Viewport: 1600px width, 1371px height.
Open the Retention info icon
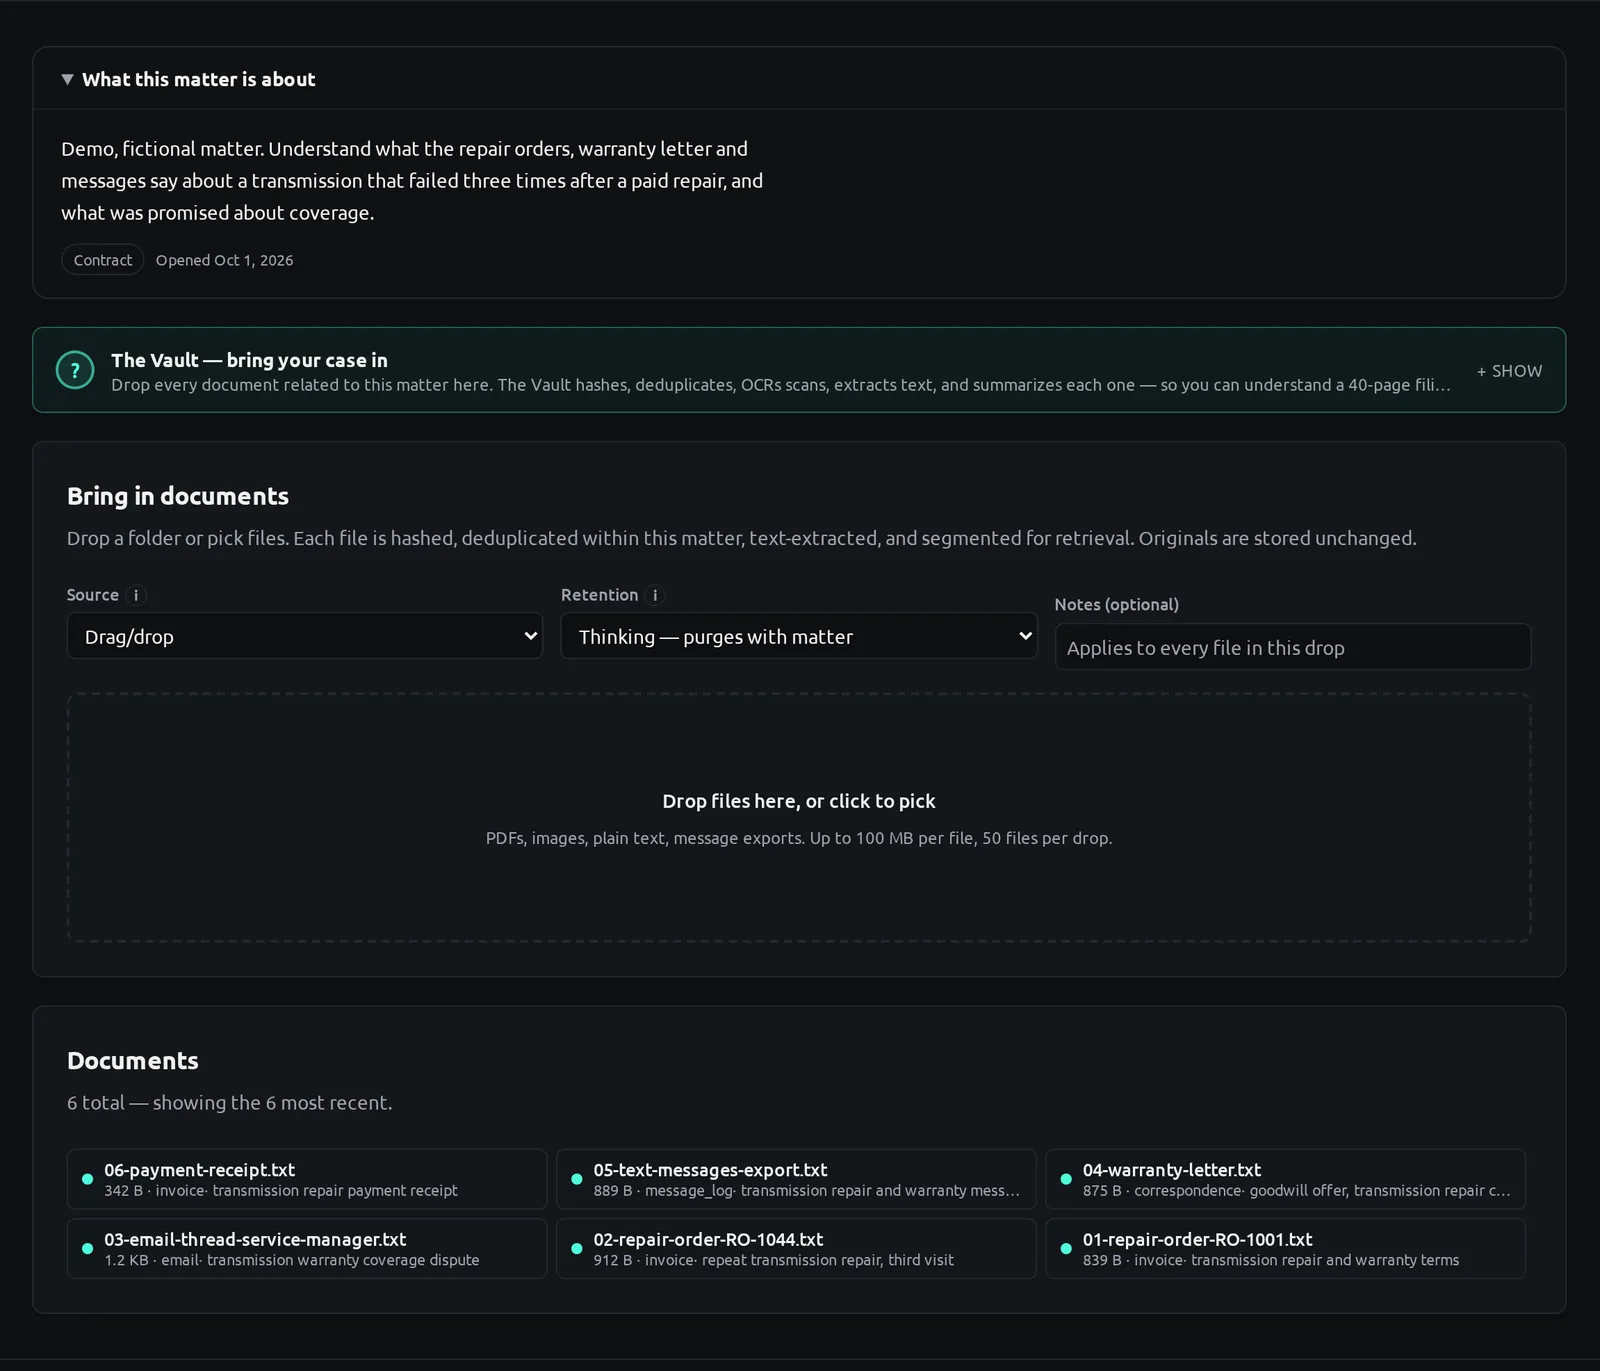(x=655, y=595)
